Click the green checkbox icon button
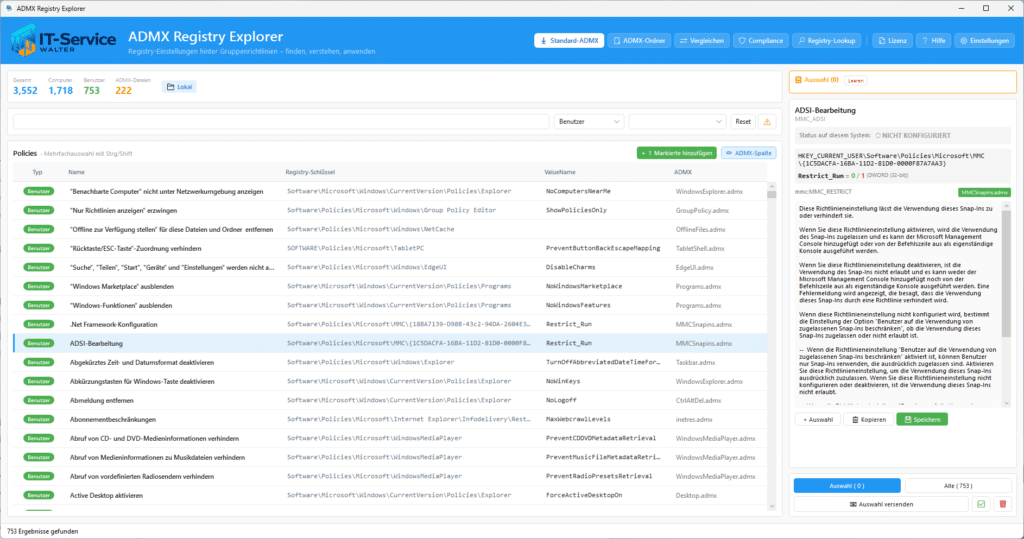This screenshot has width=1024, height=539. tap(981, 504)
